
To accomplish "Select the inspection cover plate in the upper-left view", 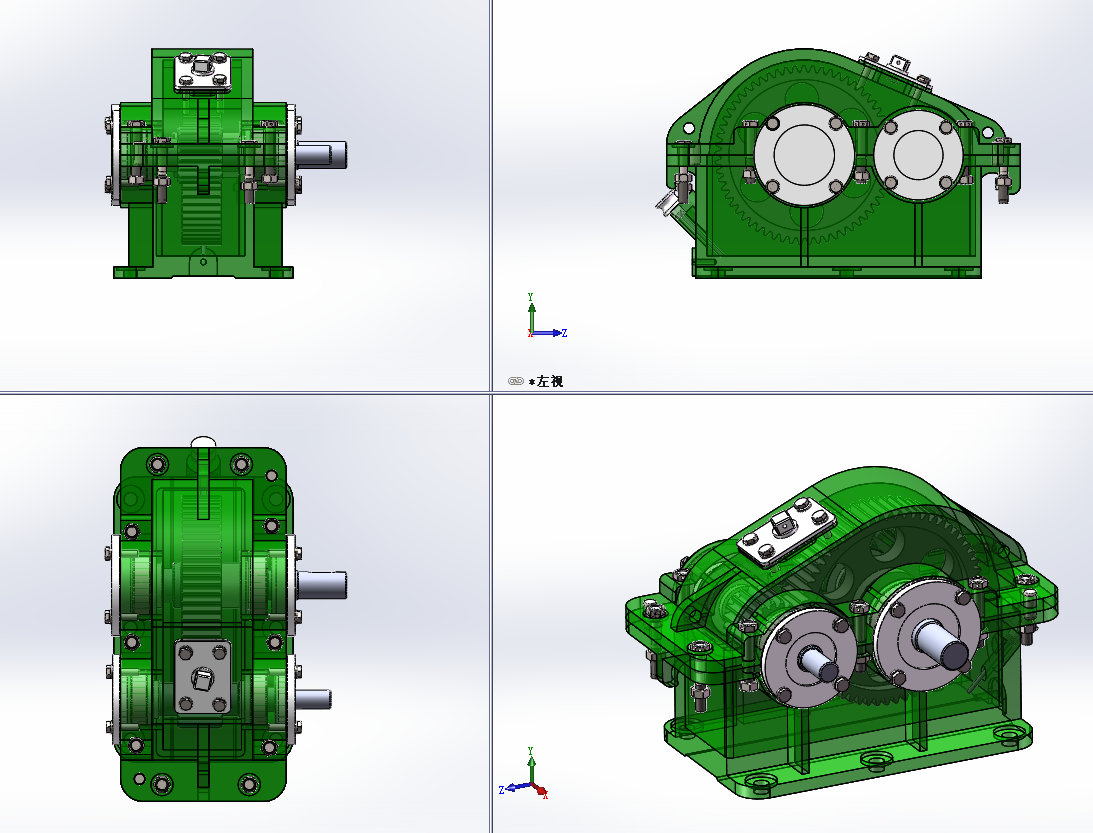I will [x=202, y=72].
